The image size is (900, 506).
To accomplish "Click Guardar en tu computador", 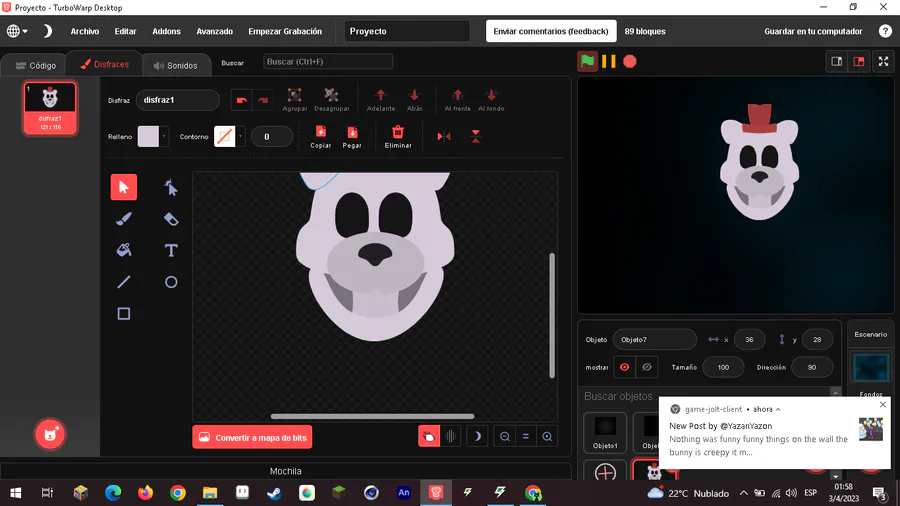I will (x=813, y=32).
